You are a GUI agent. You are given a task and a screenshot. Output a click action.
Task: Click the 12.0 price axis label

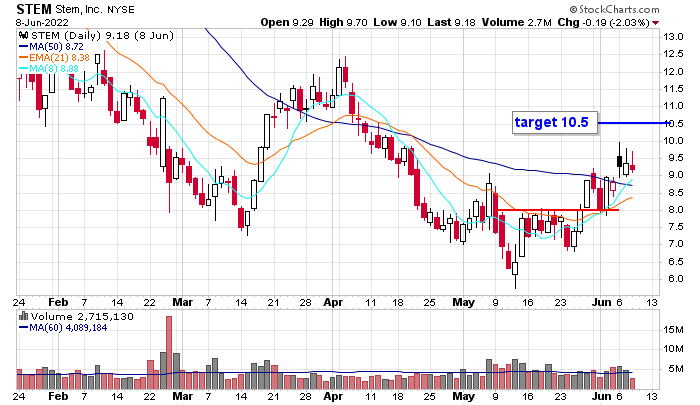(x=673, y=71)
